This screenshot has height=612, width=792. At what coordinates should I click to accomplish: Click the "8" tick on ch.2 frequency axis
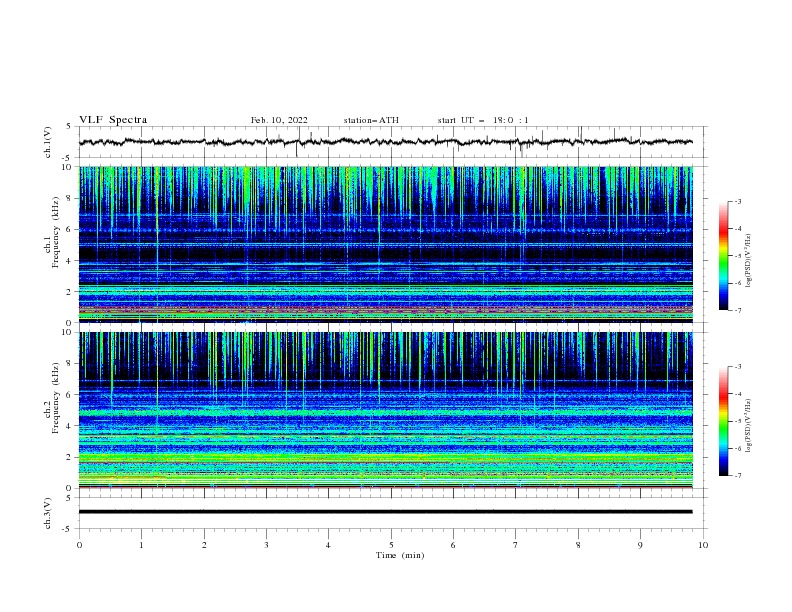(x=70, y=364)
